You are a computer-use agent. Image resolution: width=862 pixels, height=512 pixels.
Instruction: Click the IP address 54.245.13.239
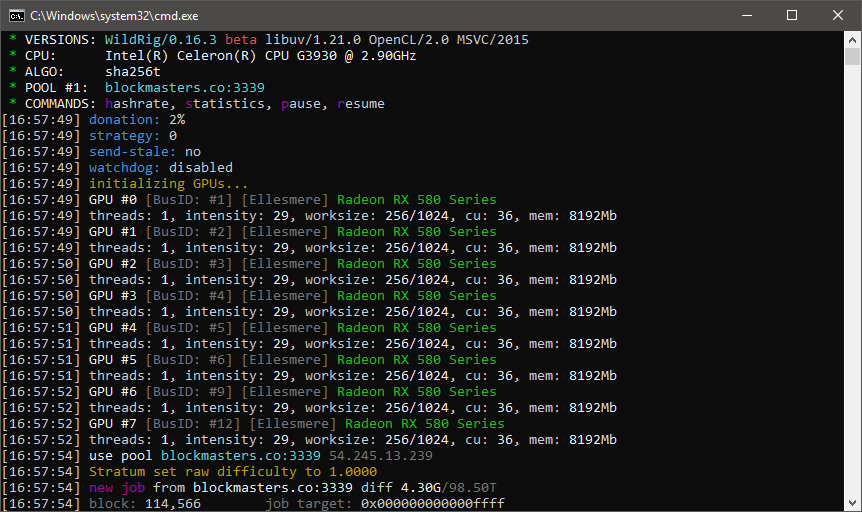pyautogui.click(x=381, y=455)
